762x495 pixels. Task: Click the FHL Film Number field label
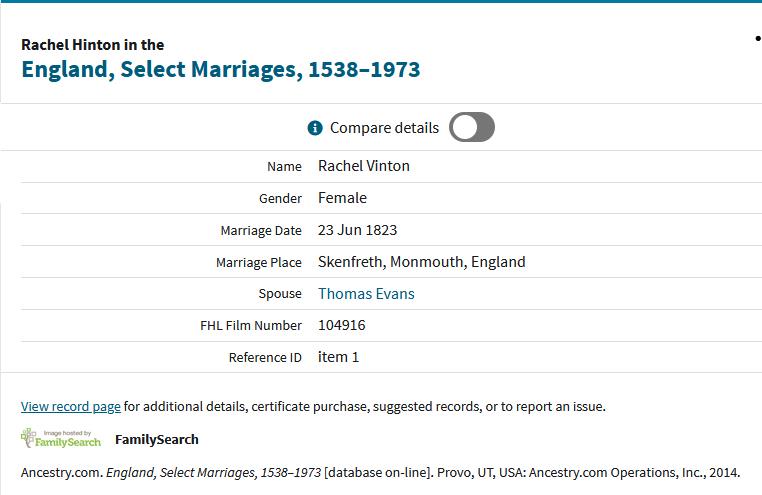[251, 326]
